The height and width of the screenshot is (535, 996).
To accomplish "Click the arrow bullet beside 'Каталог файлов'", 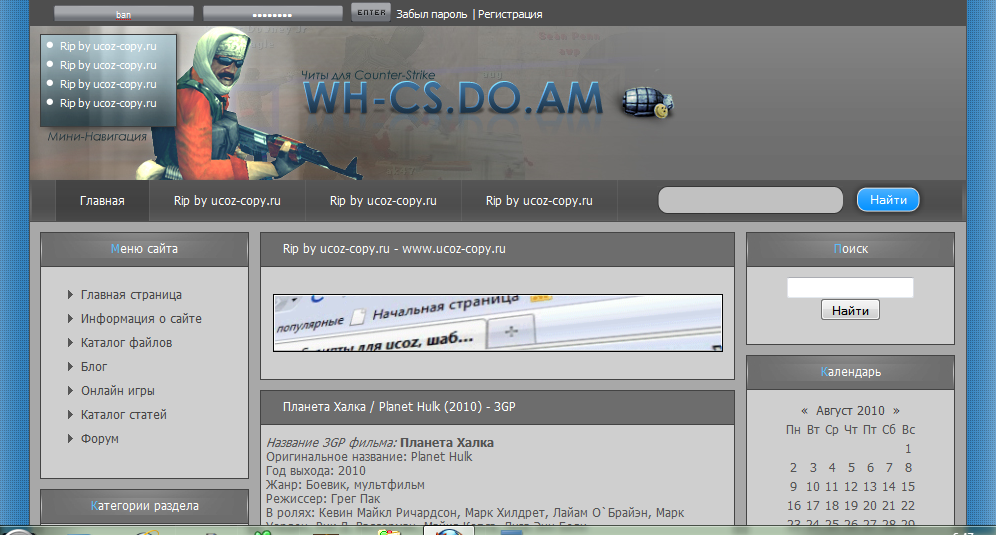I will (x=71, y=342).
